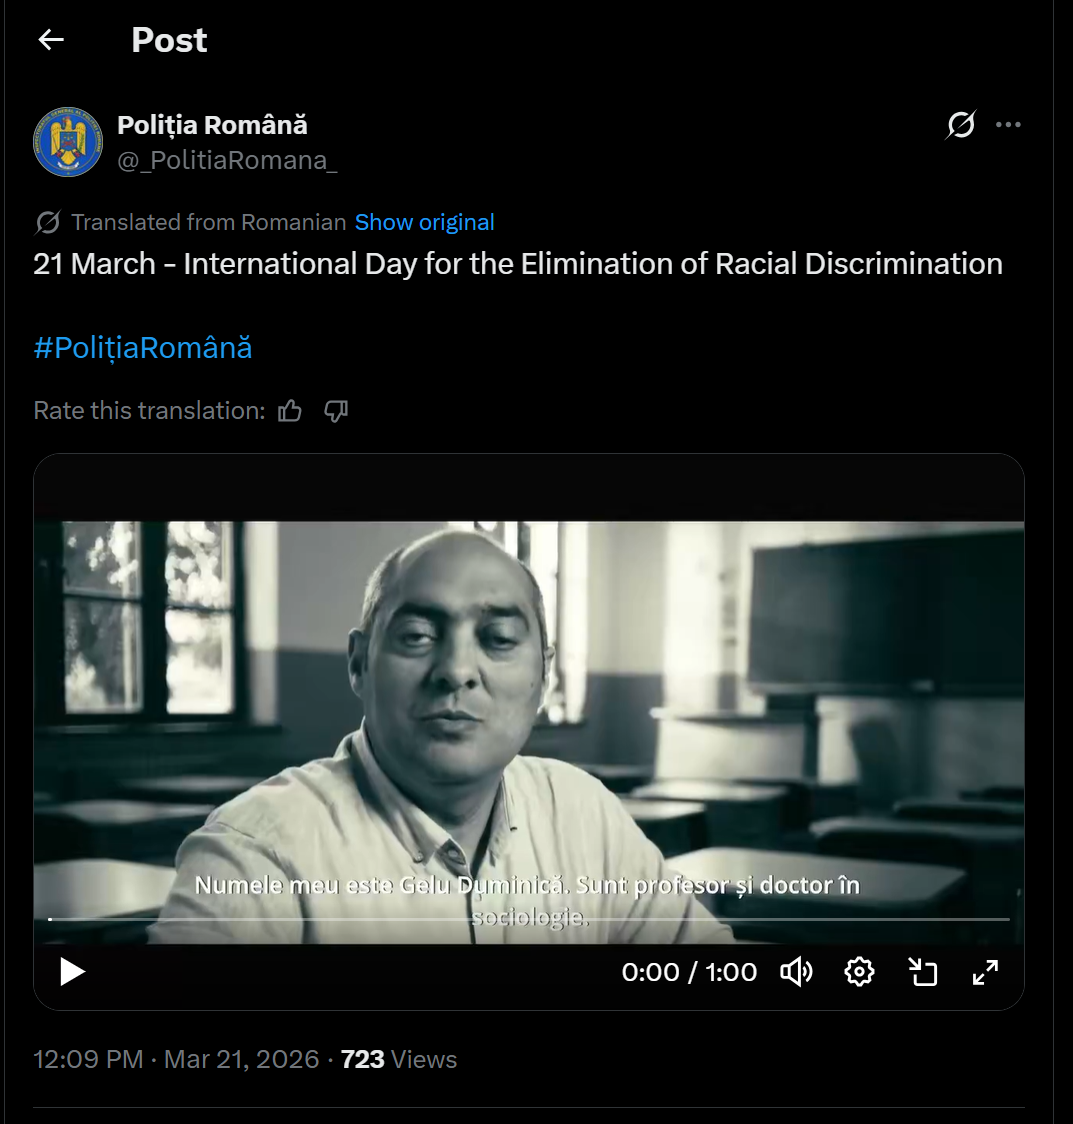Rate the translation with thumbs down
The image size is (1073, 1124).
click(336, 411)
